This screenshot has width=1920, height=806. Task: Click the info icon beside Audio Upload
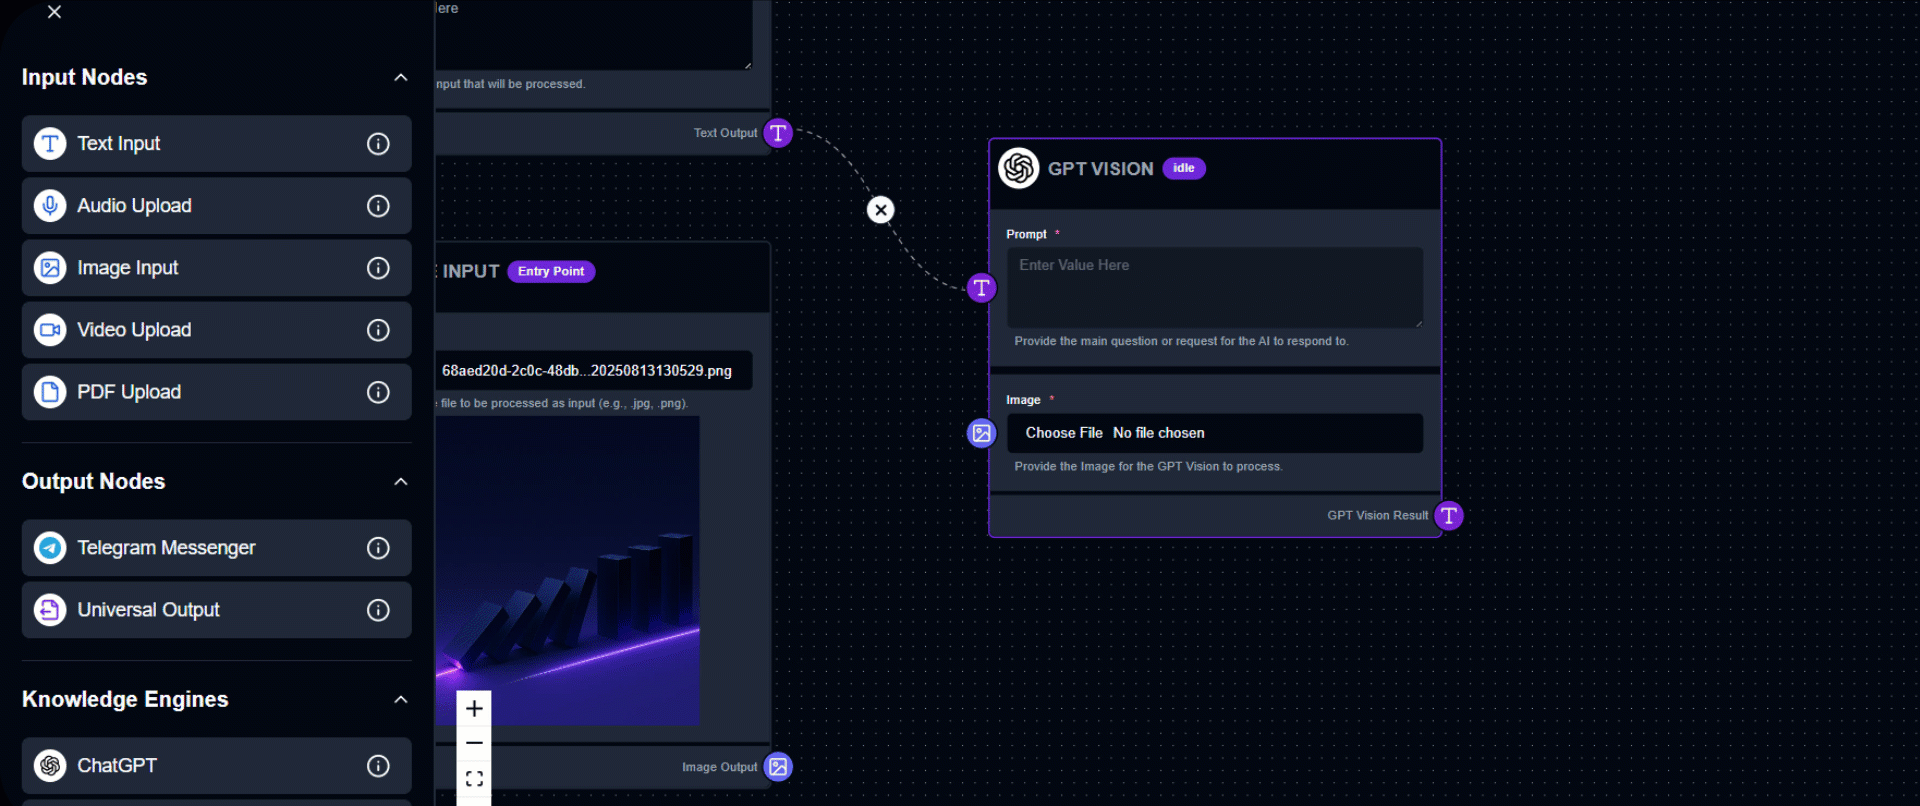pyautogui.click(x=378, y=206)
